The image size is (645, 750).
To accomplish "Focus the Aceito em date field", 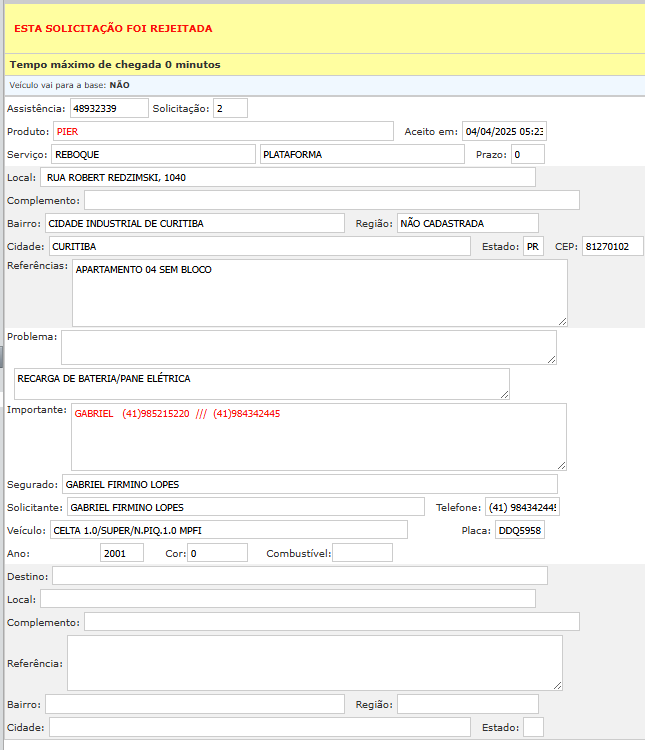I will 504,131.
